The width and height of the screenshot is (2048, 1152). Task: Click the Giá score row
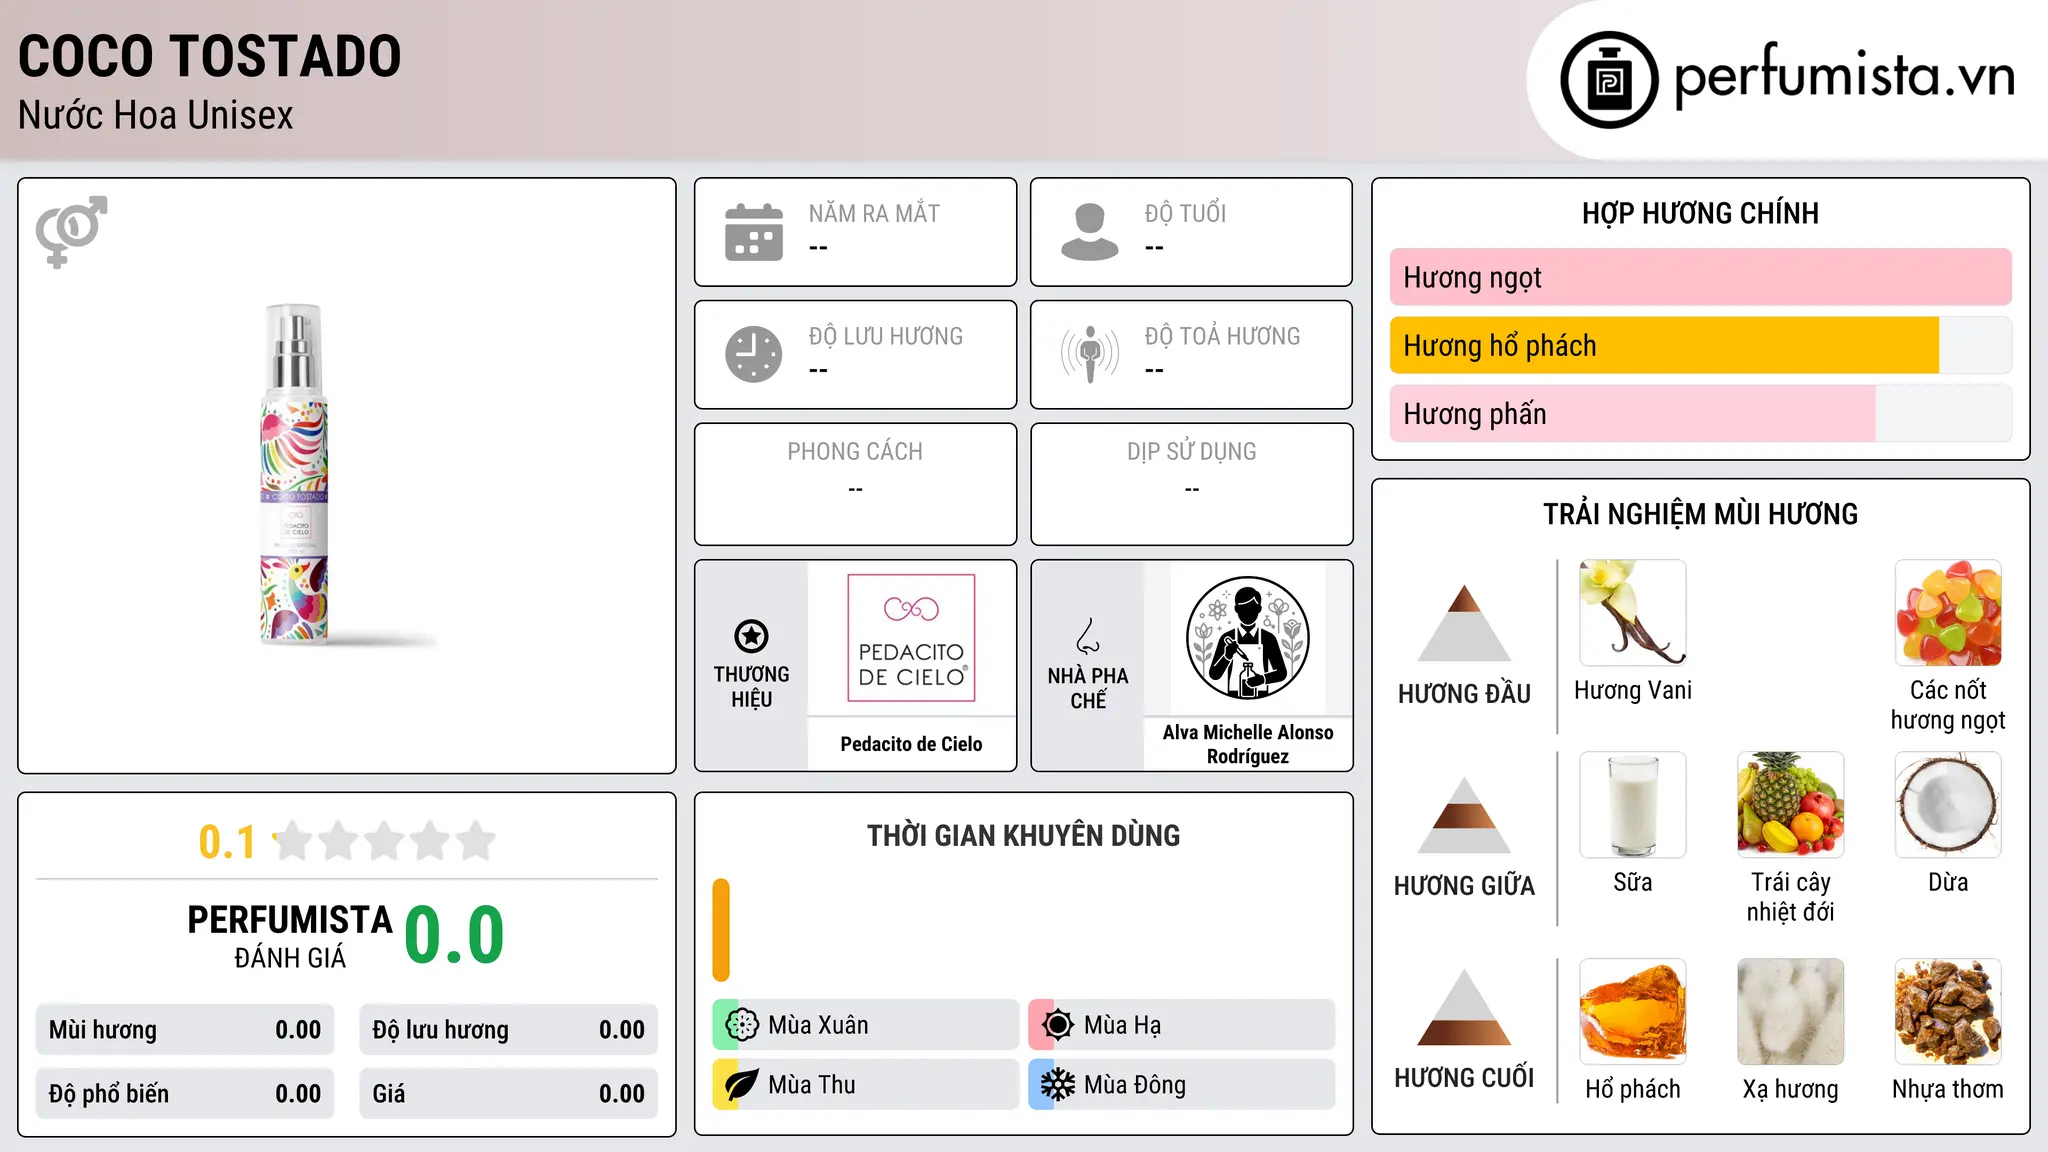pyautogui.click(x=508, y=1094)
